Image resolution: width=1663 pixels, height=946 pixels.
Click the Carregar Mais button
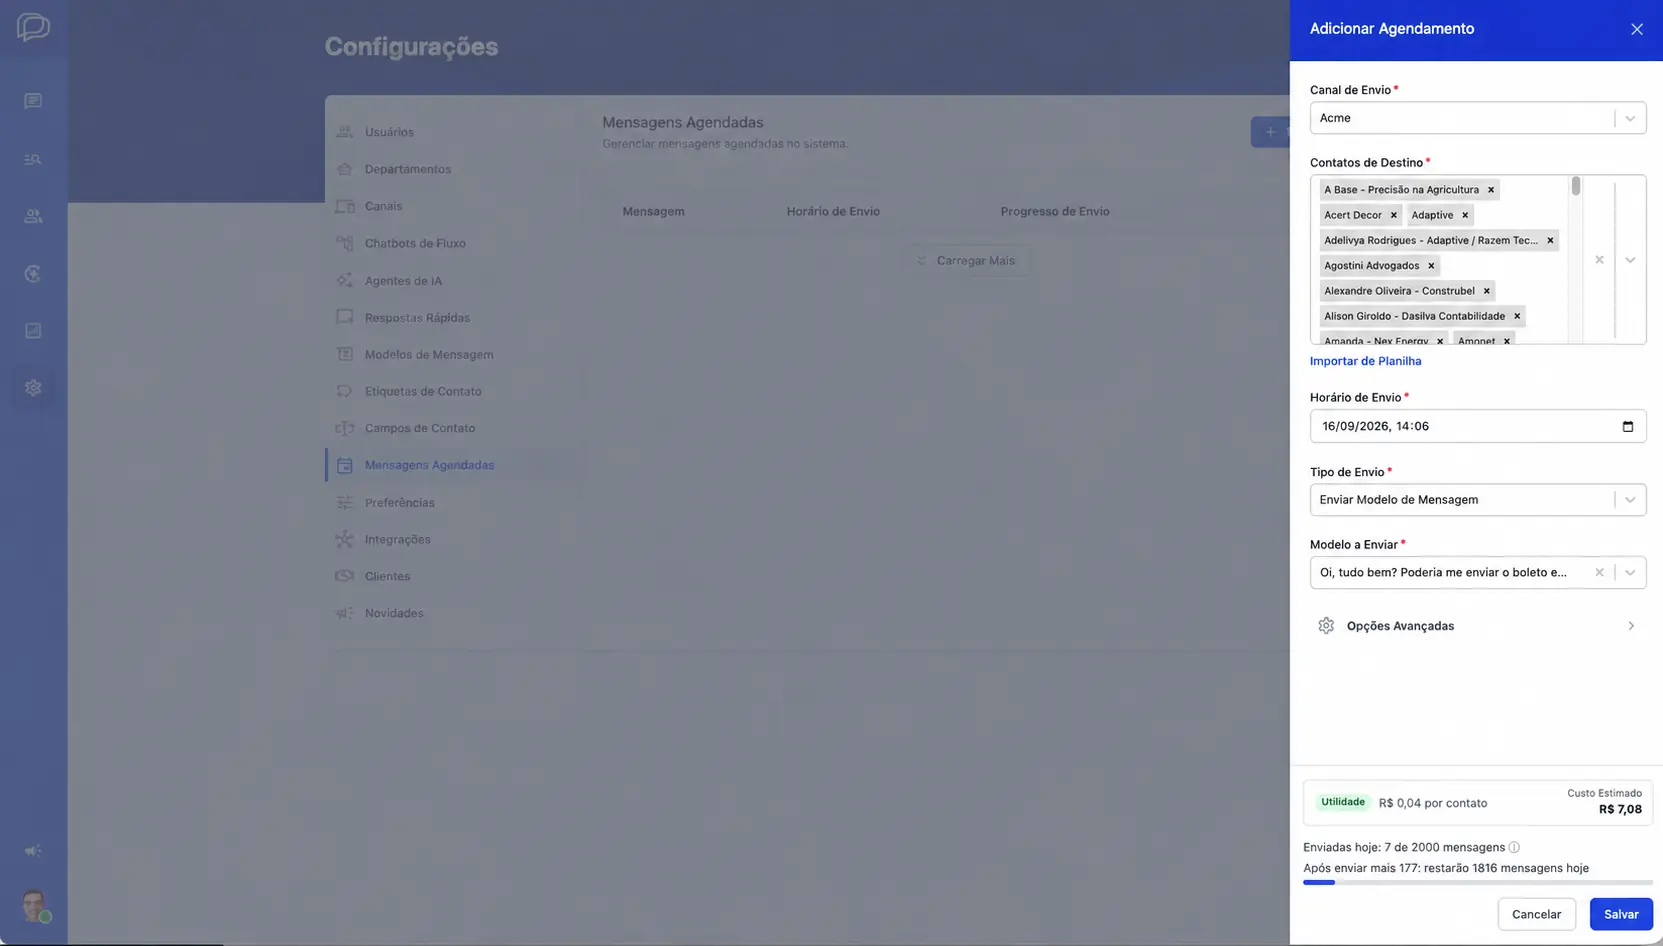click(966, 261)
